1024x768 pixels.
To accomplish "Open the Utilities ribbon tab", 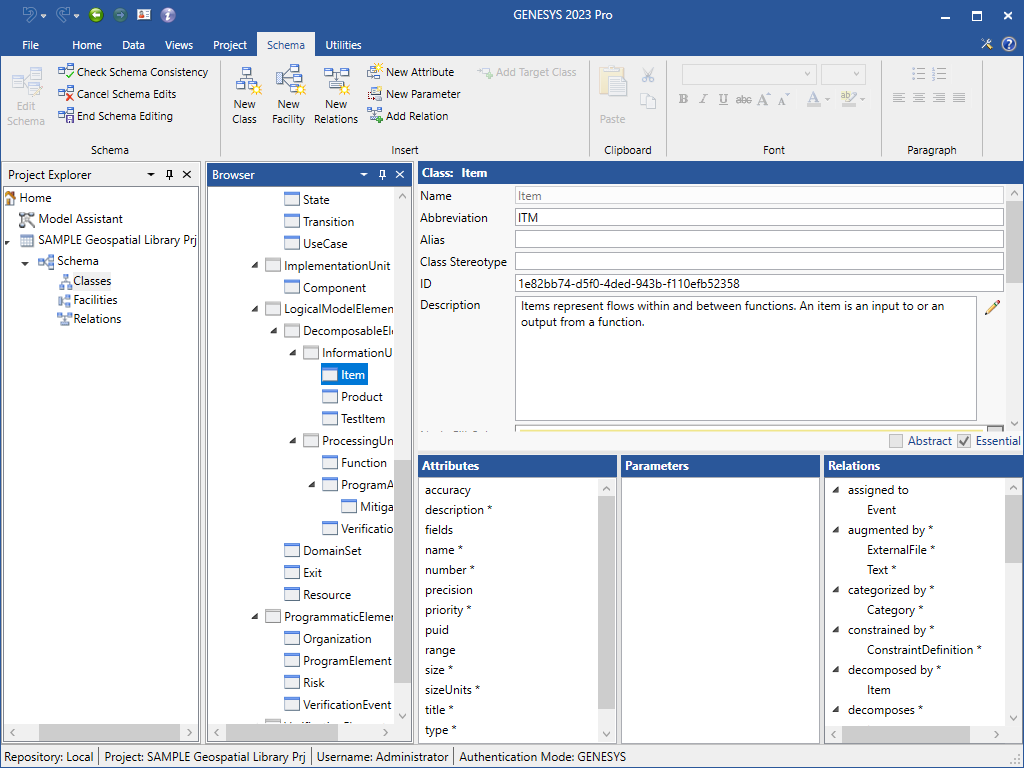I will coord(343,45).
